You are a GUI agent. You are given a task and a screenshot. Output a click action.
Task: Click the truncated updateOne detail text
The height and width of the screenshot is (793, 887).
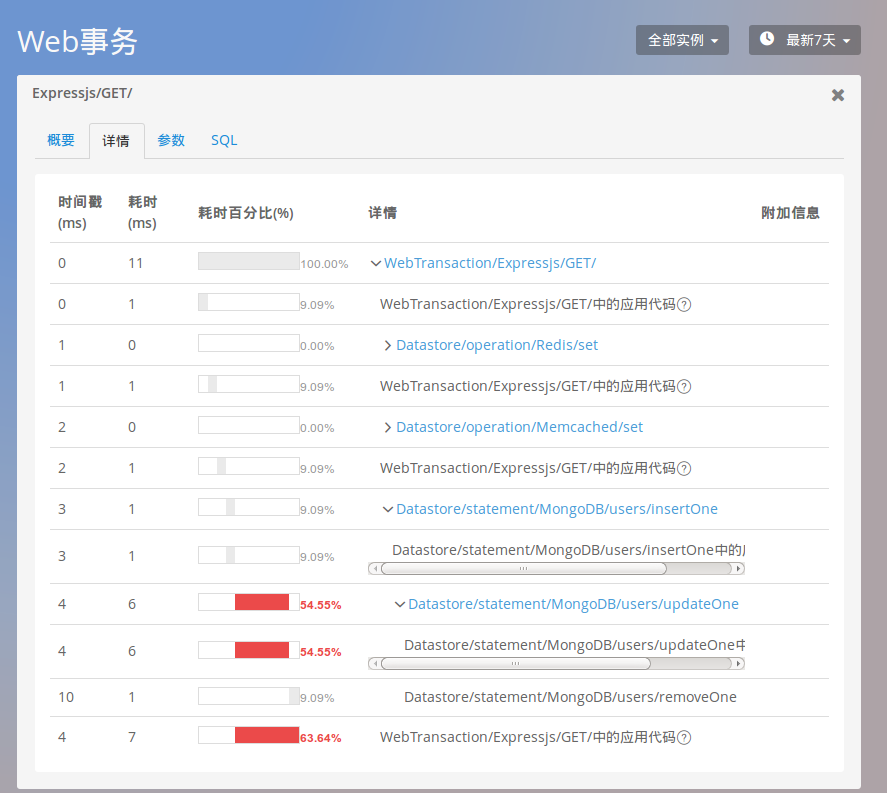[575, 645]
